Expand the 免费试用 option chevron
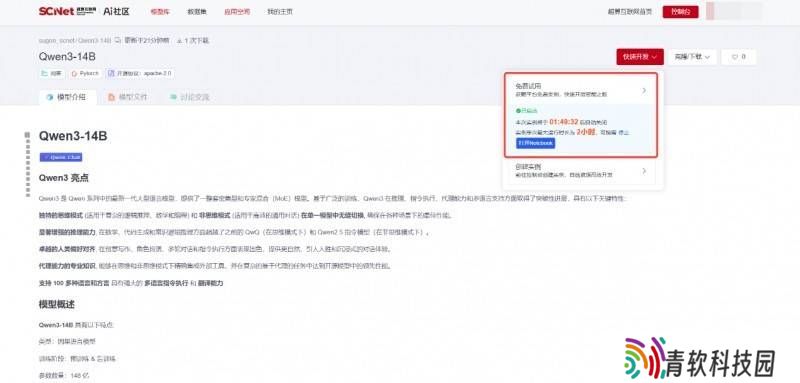 tap(644, 90)
